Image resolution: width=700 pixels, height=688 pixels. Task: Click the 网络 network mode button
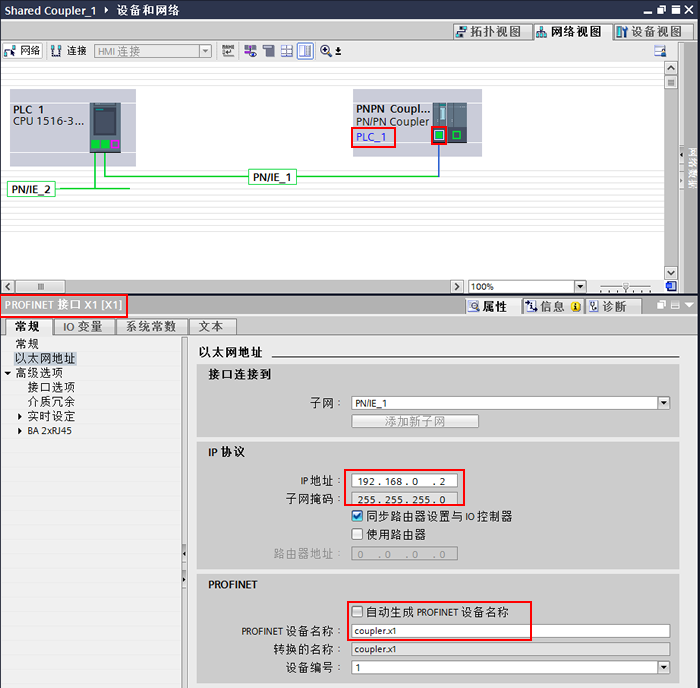[22, 51]
